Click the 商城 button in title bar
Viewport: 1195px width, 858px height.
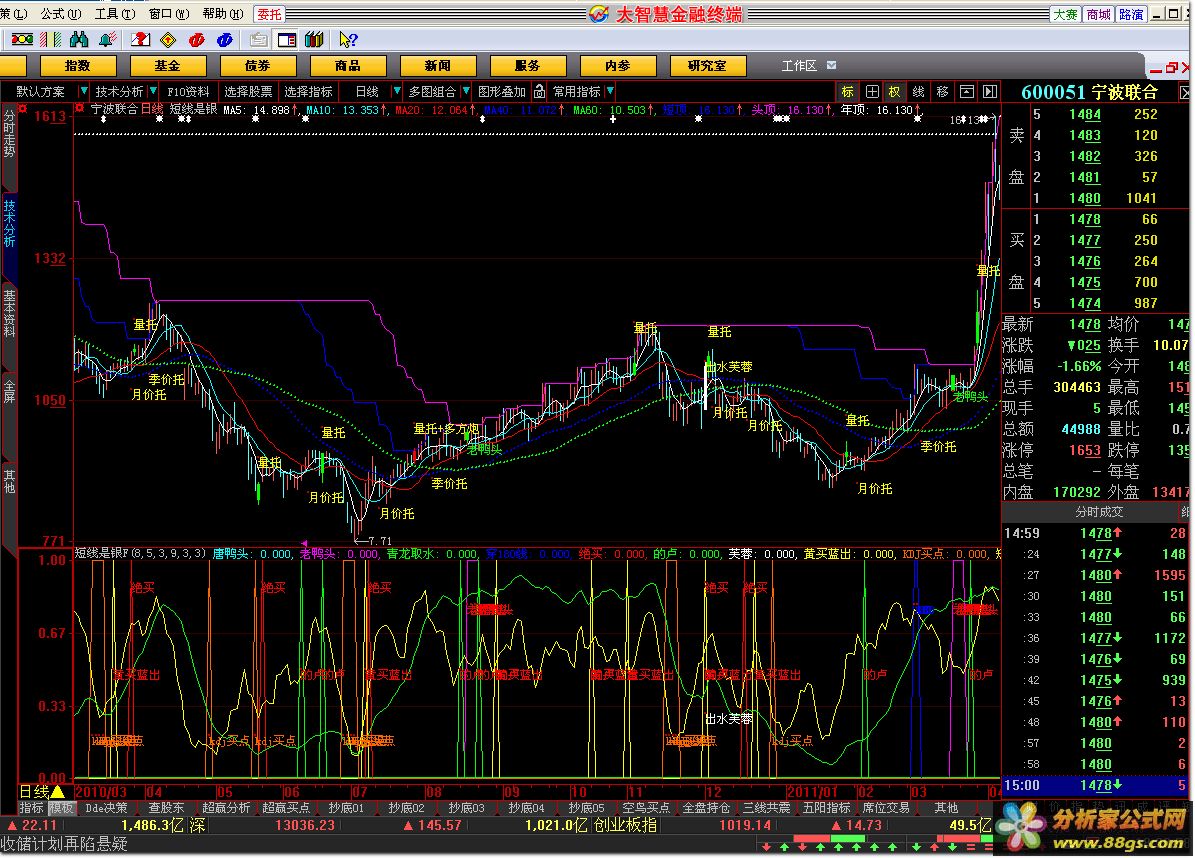(1098, 14)
